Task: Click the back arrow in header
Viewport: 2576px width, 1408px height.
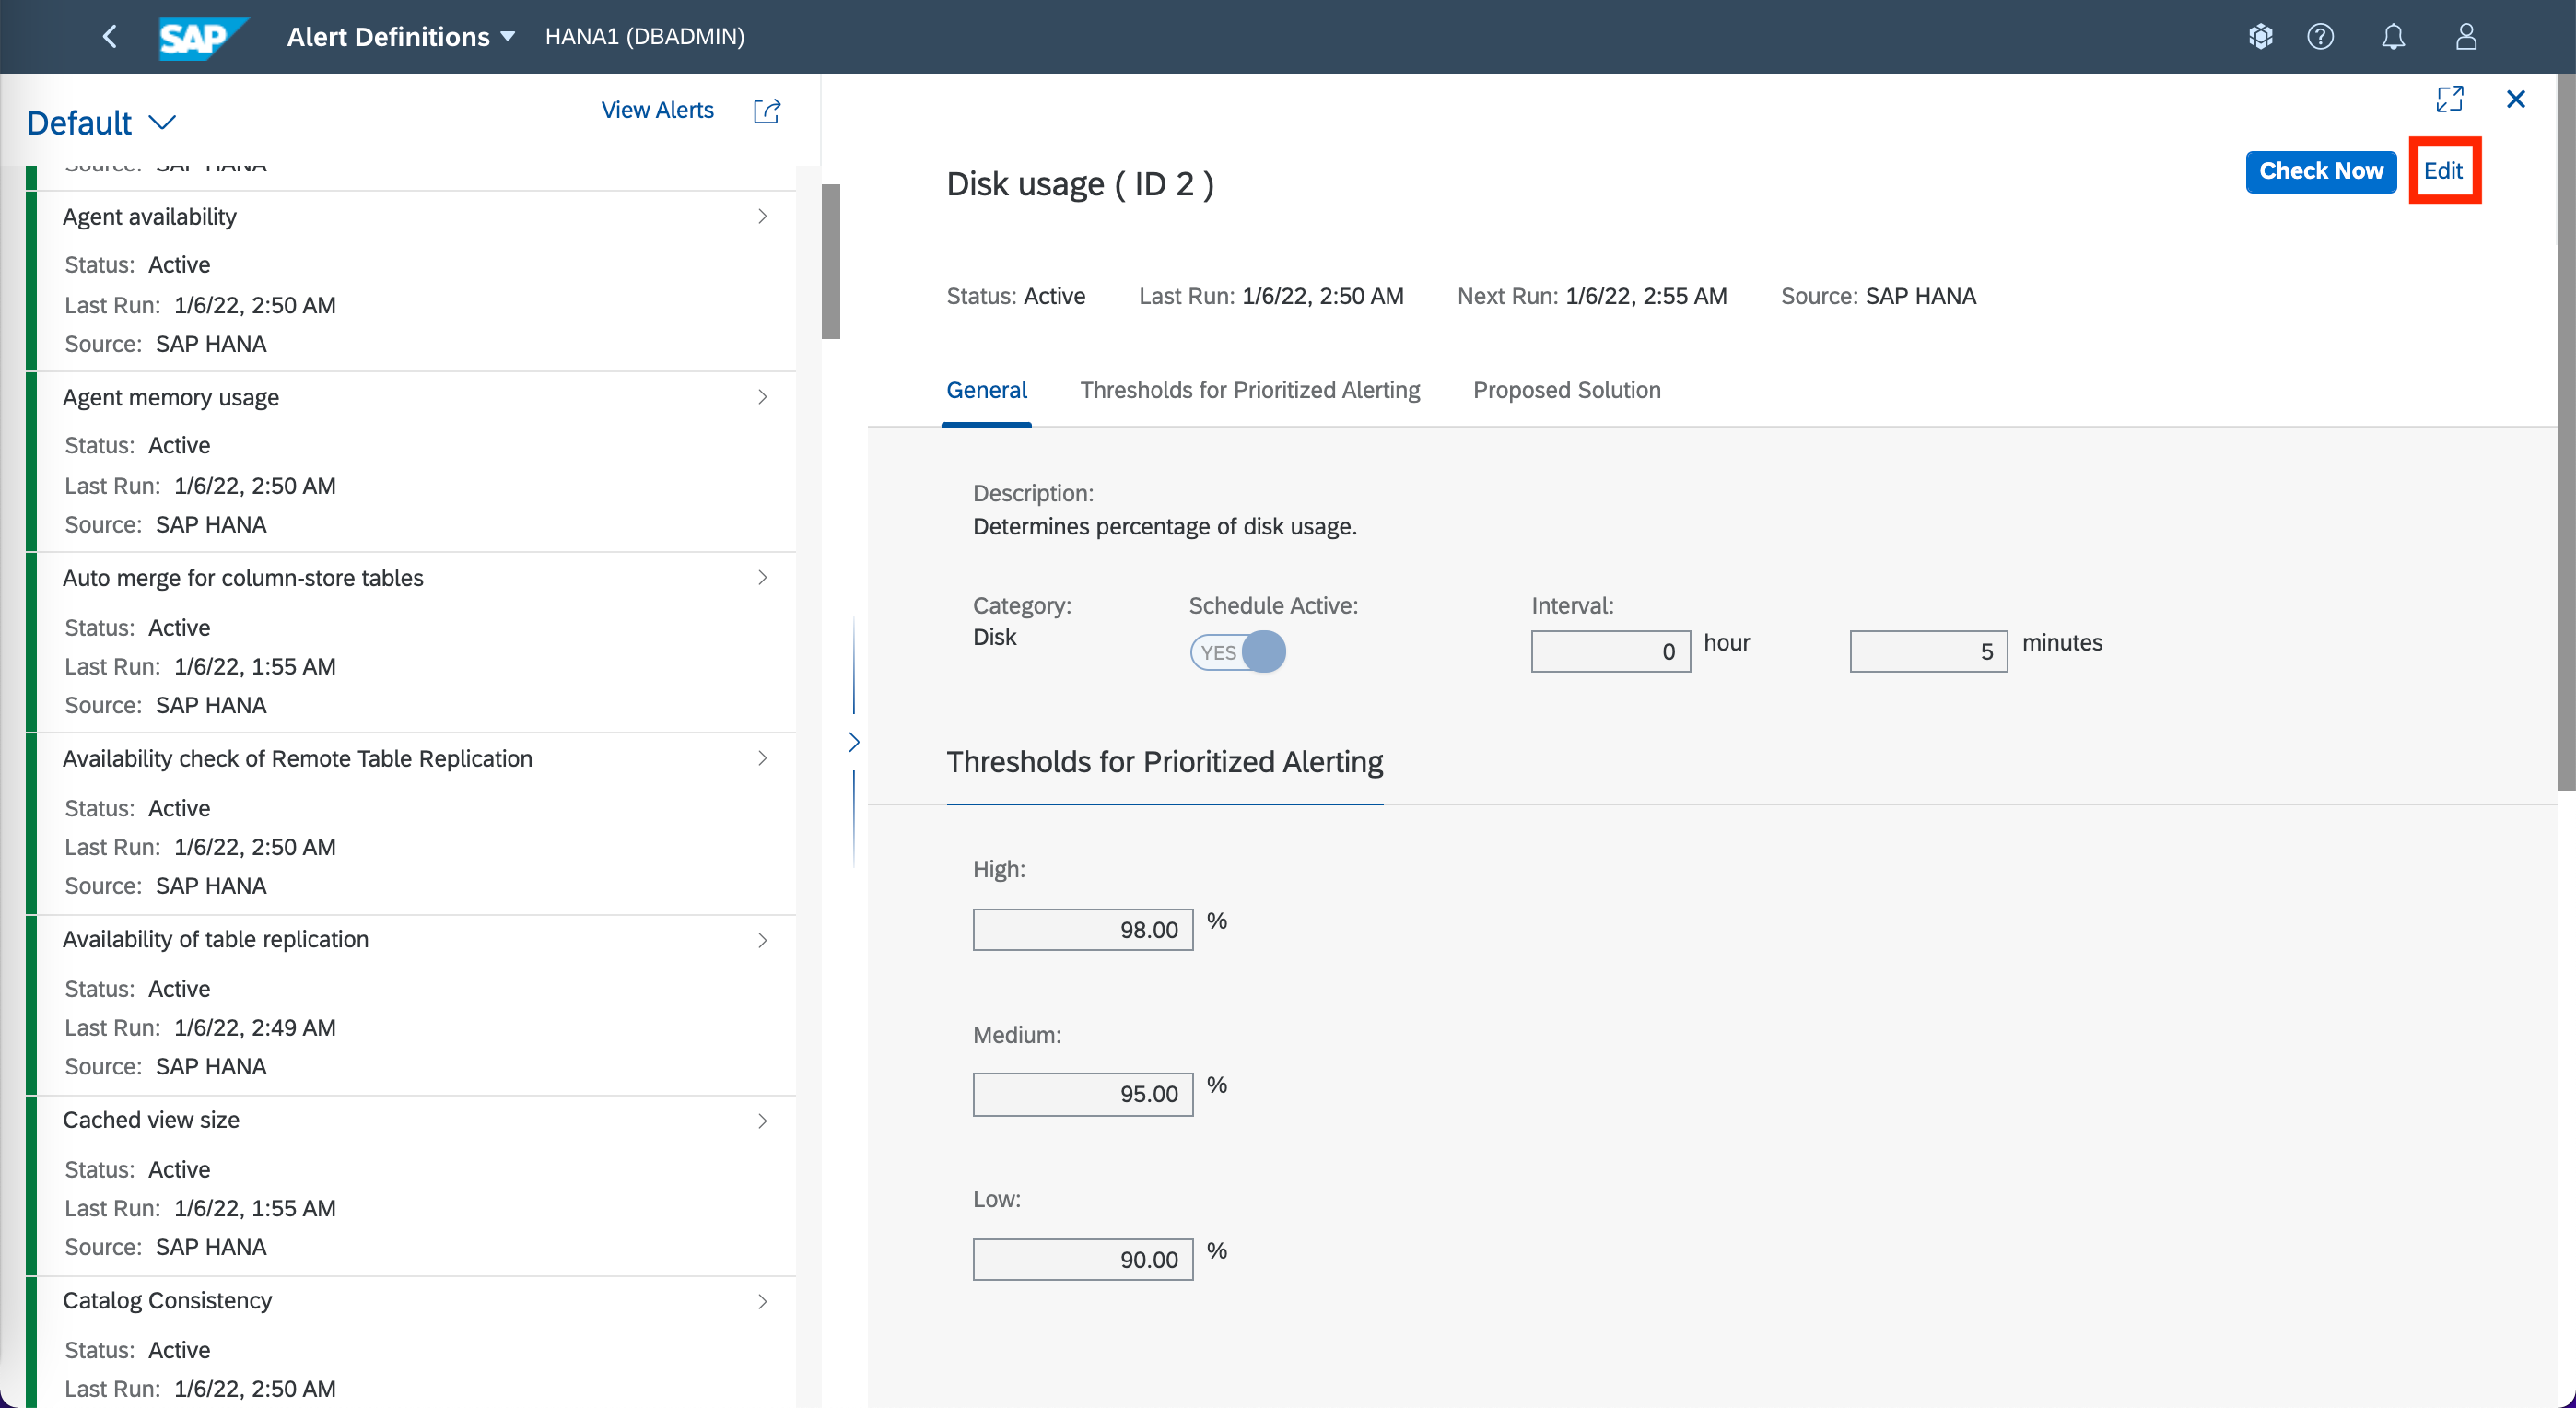Action: coord(110,37)
